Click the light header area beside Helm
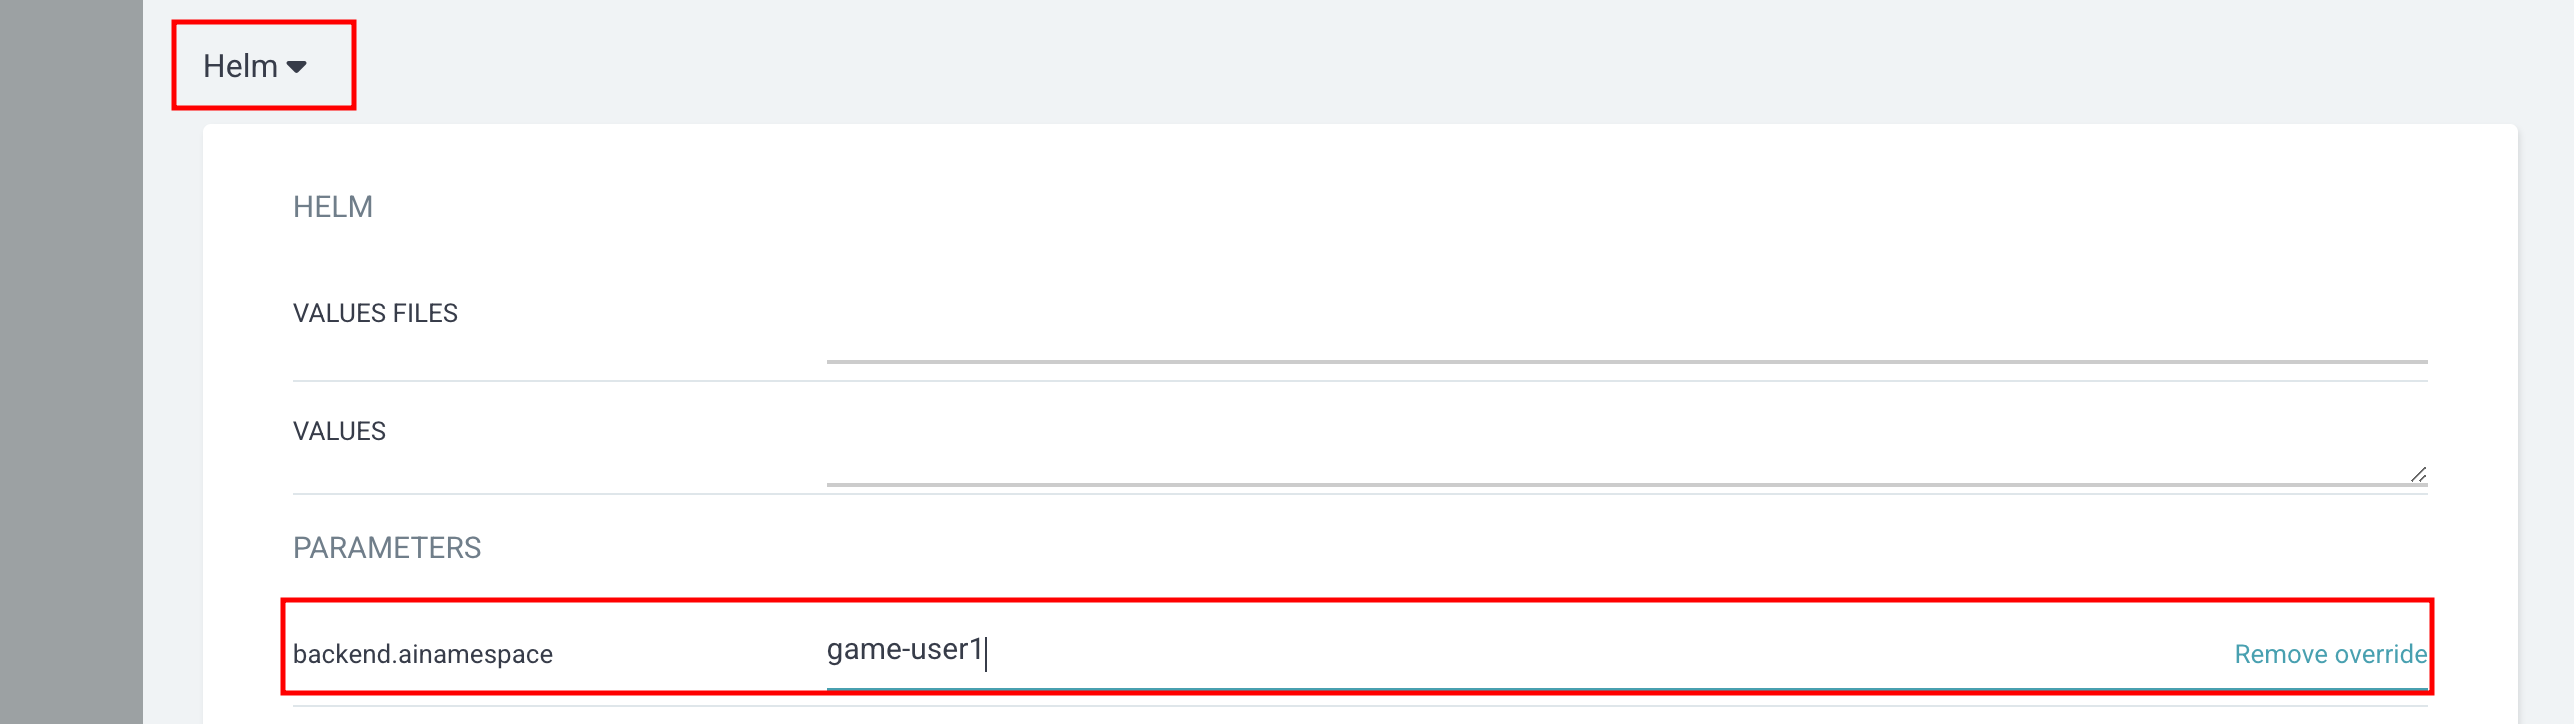This screenshot has width=2574, height=724. [x=1400, y=62]
